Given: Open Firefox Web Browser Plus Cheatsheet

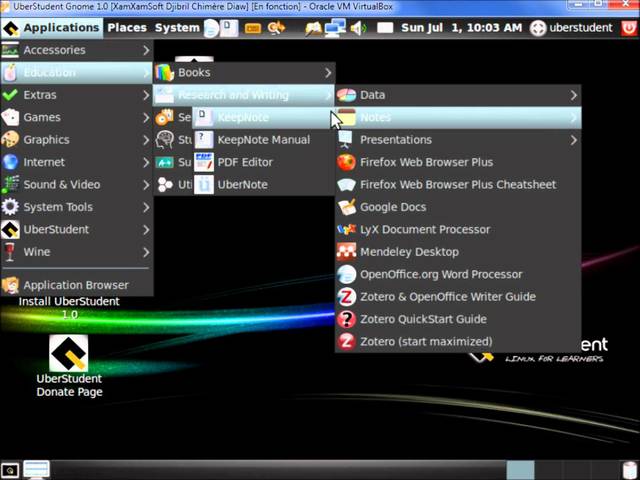Looking at the screenshot, I should [x=458, y=184].
